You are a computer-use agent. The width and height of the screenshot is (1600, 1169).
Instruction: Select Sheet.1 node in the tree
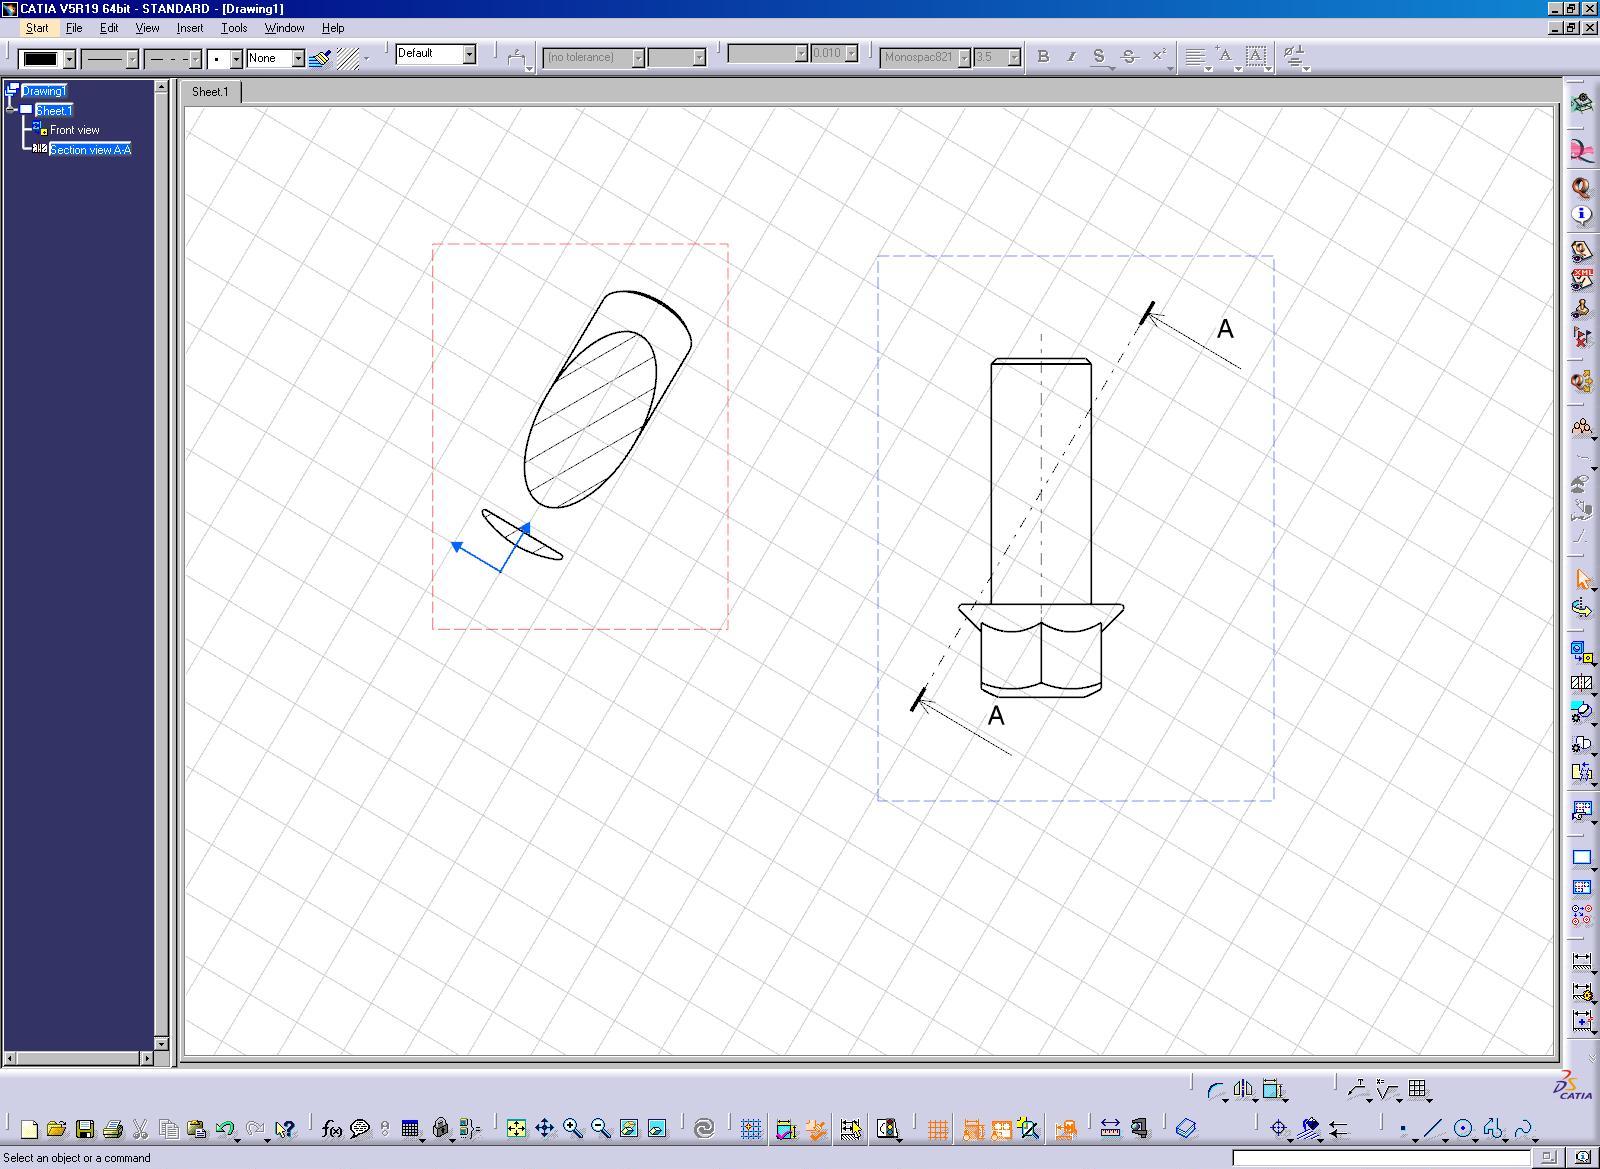click(54, 110)
